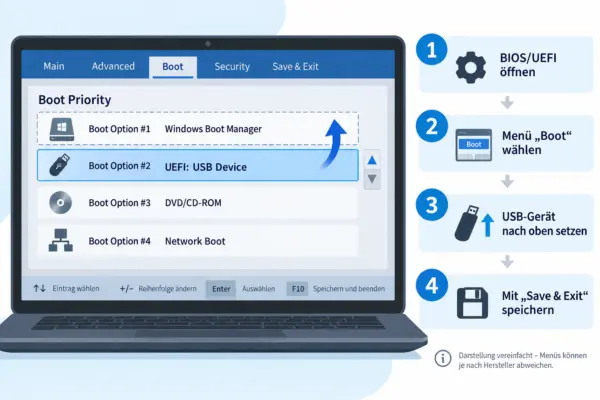This screenshot has height=400, width=600.
Task: Click Speichern und beenden label
Action: click(349, 289)
